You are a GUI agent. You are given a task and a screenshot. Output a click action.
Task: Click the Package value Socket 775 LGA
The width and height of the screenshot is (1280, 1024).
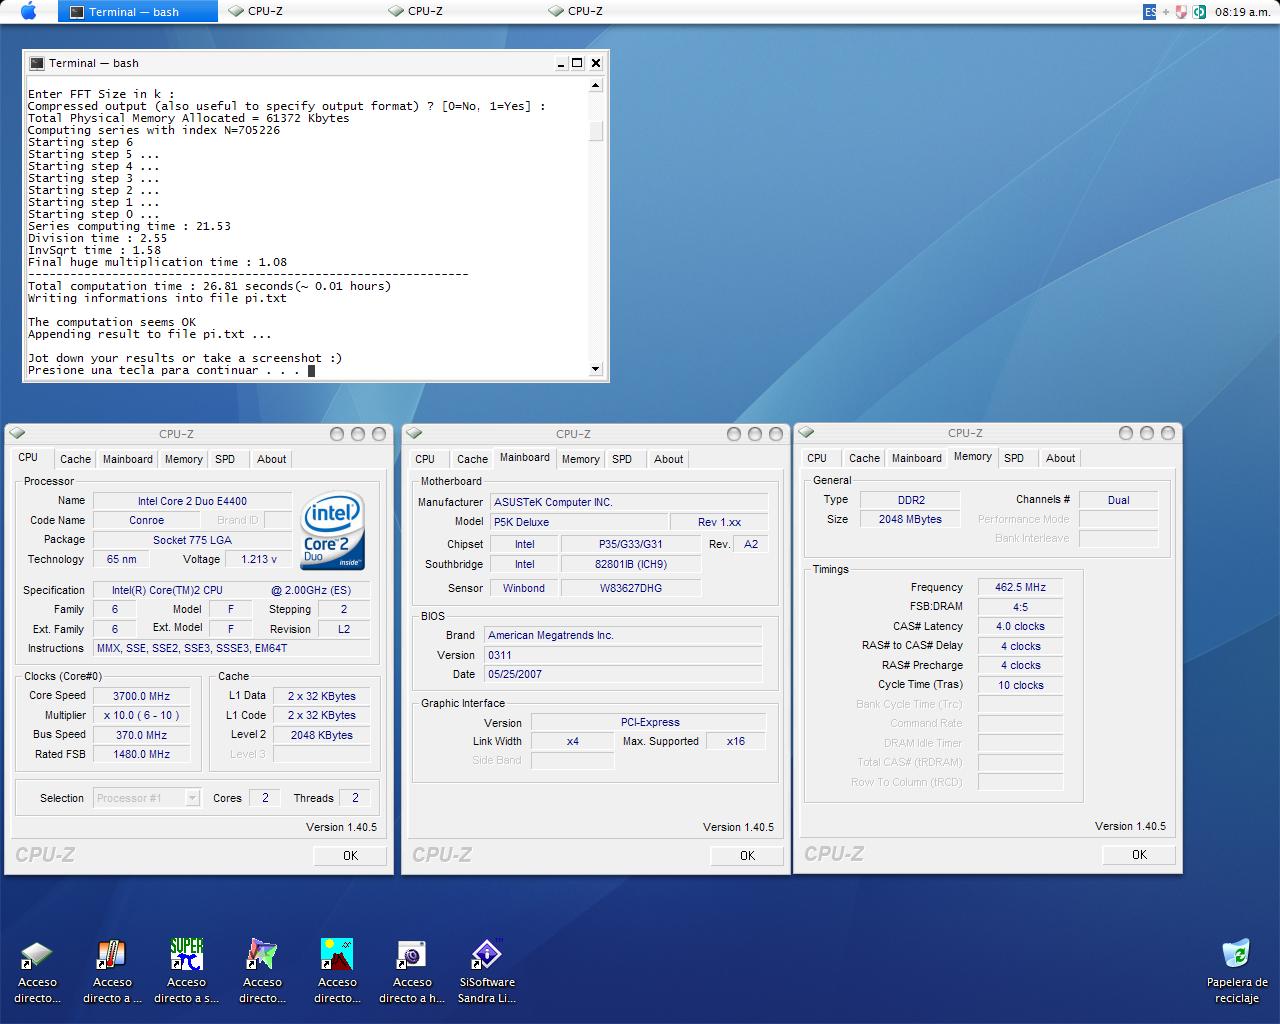pyautogui.click(x=192, y=540)
